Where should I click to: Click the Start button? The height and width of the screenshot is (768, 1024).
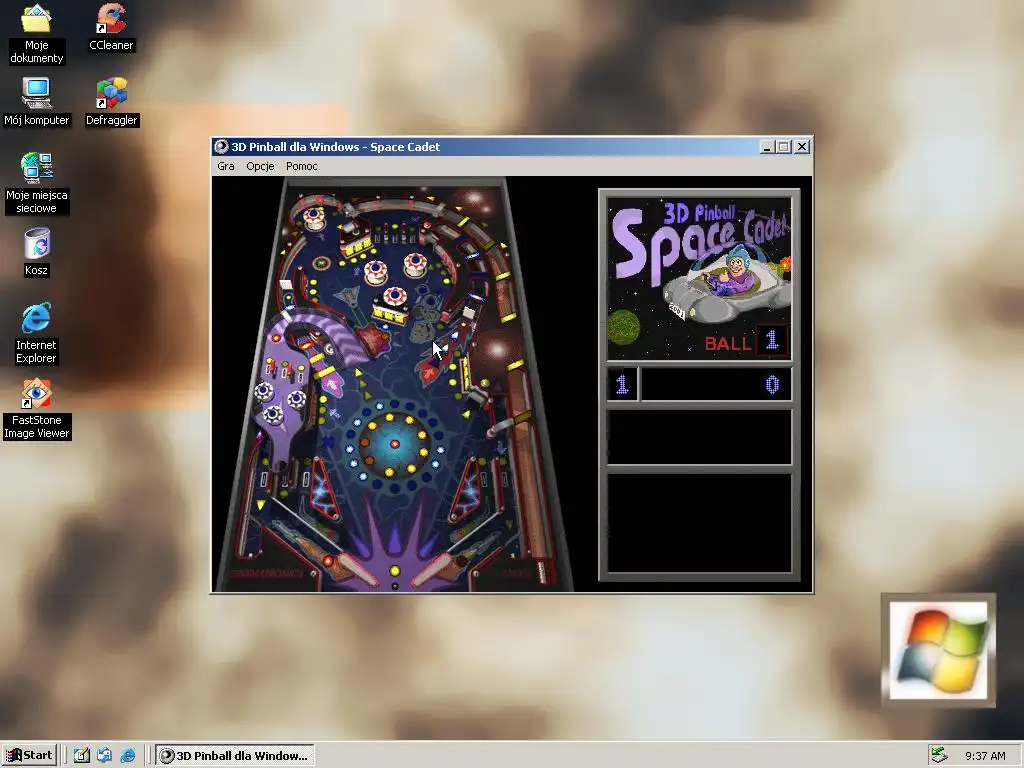pos(29,756)
